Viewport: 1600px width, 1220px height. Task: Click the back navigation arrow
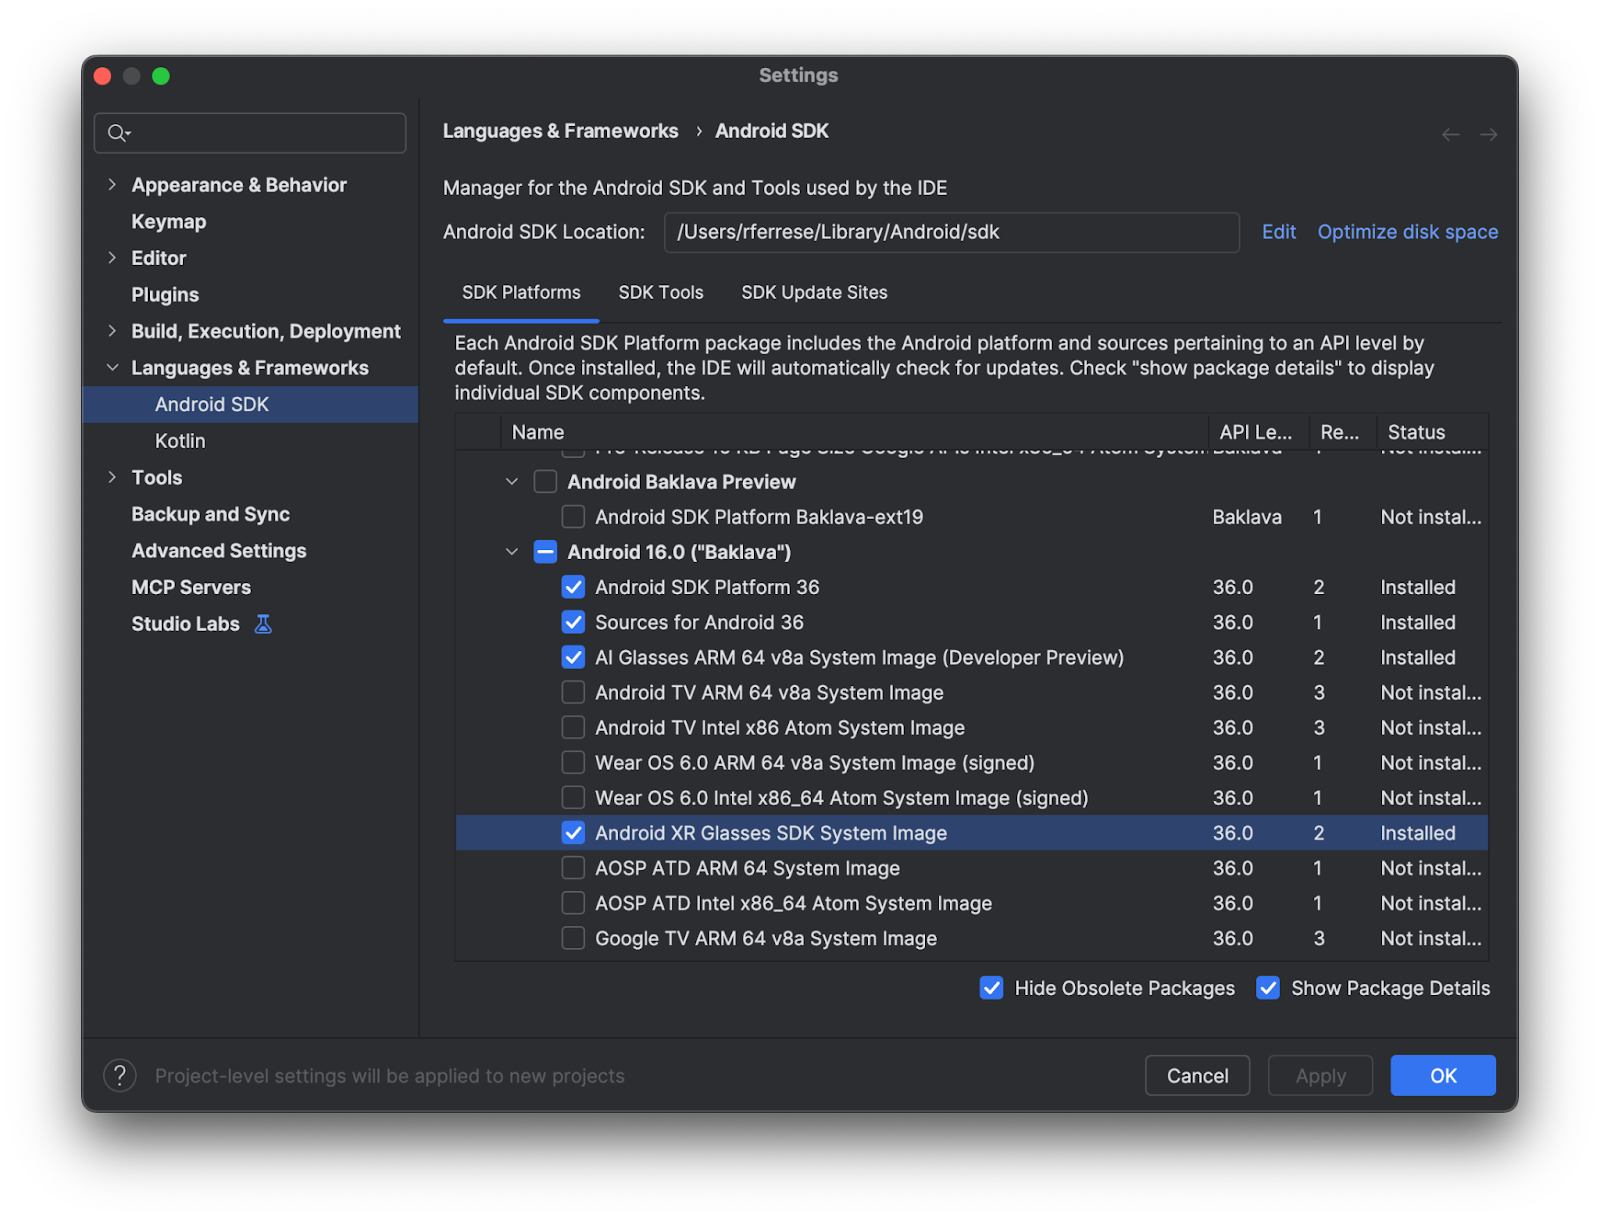point(1450,133)
